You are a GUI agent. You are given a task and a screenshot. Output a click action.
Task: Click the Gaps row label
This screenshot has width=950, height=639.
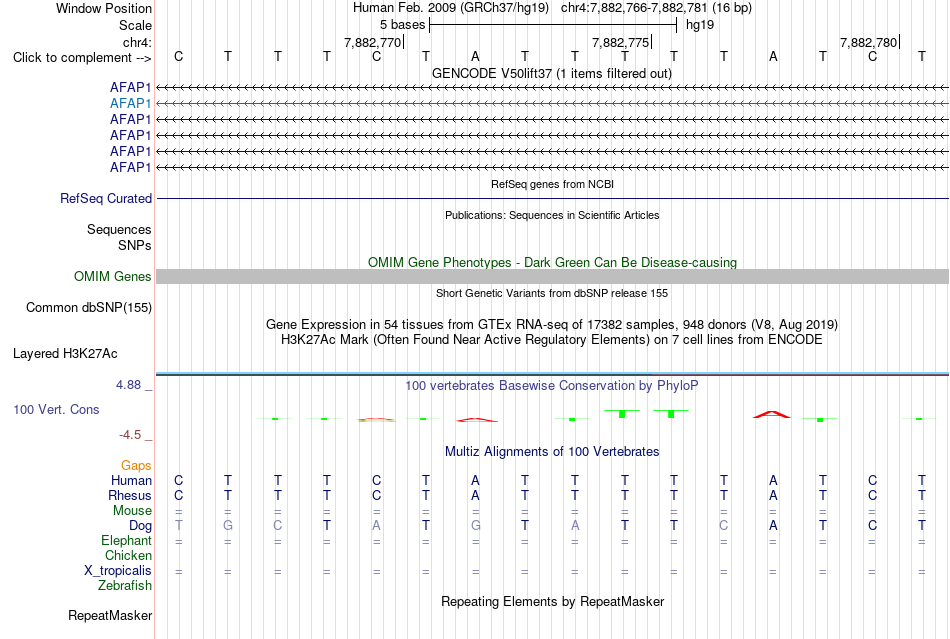point(136,465)
